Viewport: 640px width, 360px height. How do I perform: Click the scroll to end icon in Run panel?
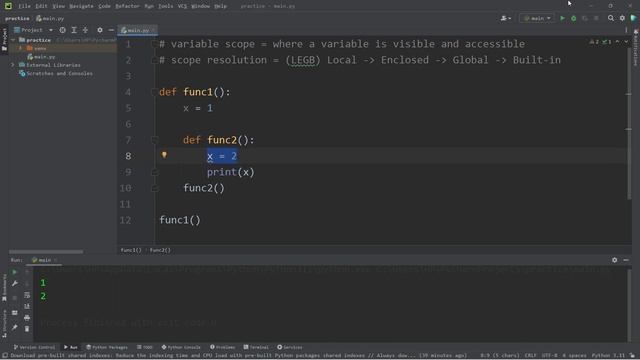27,306
